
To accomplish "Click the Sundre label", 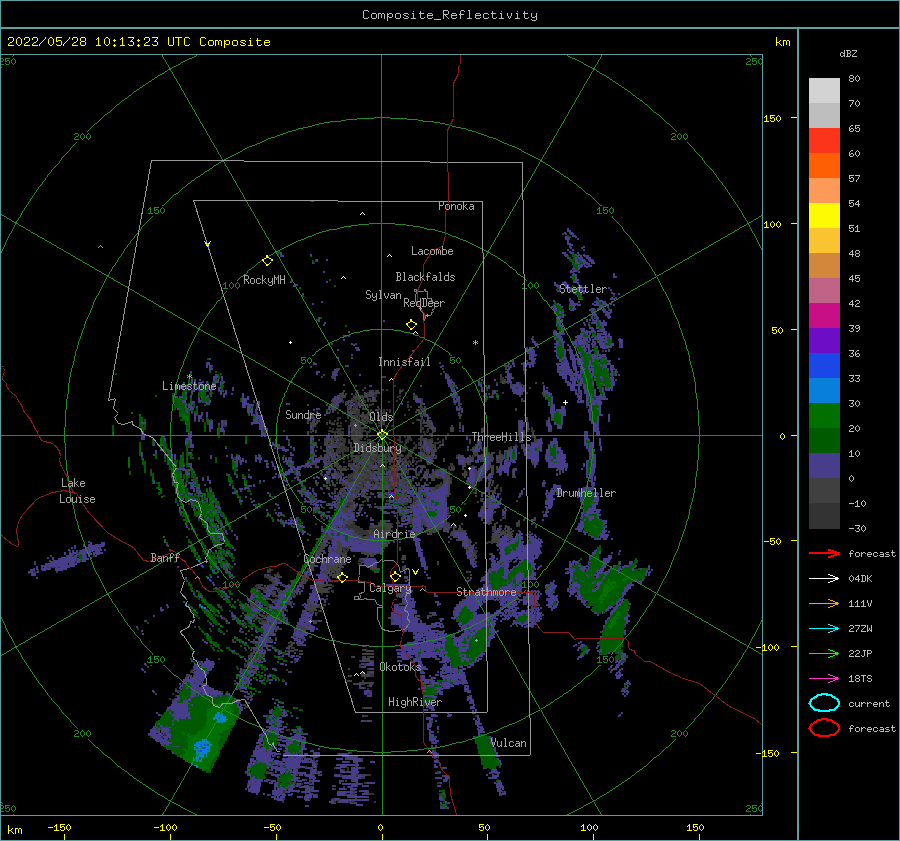I will pos(304,415).
